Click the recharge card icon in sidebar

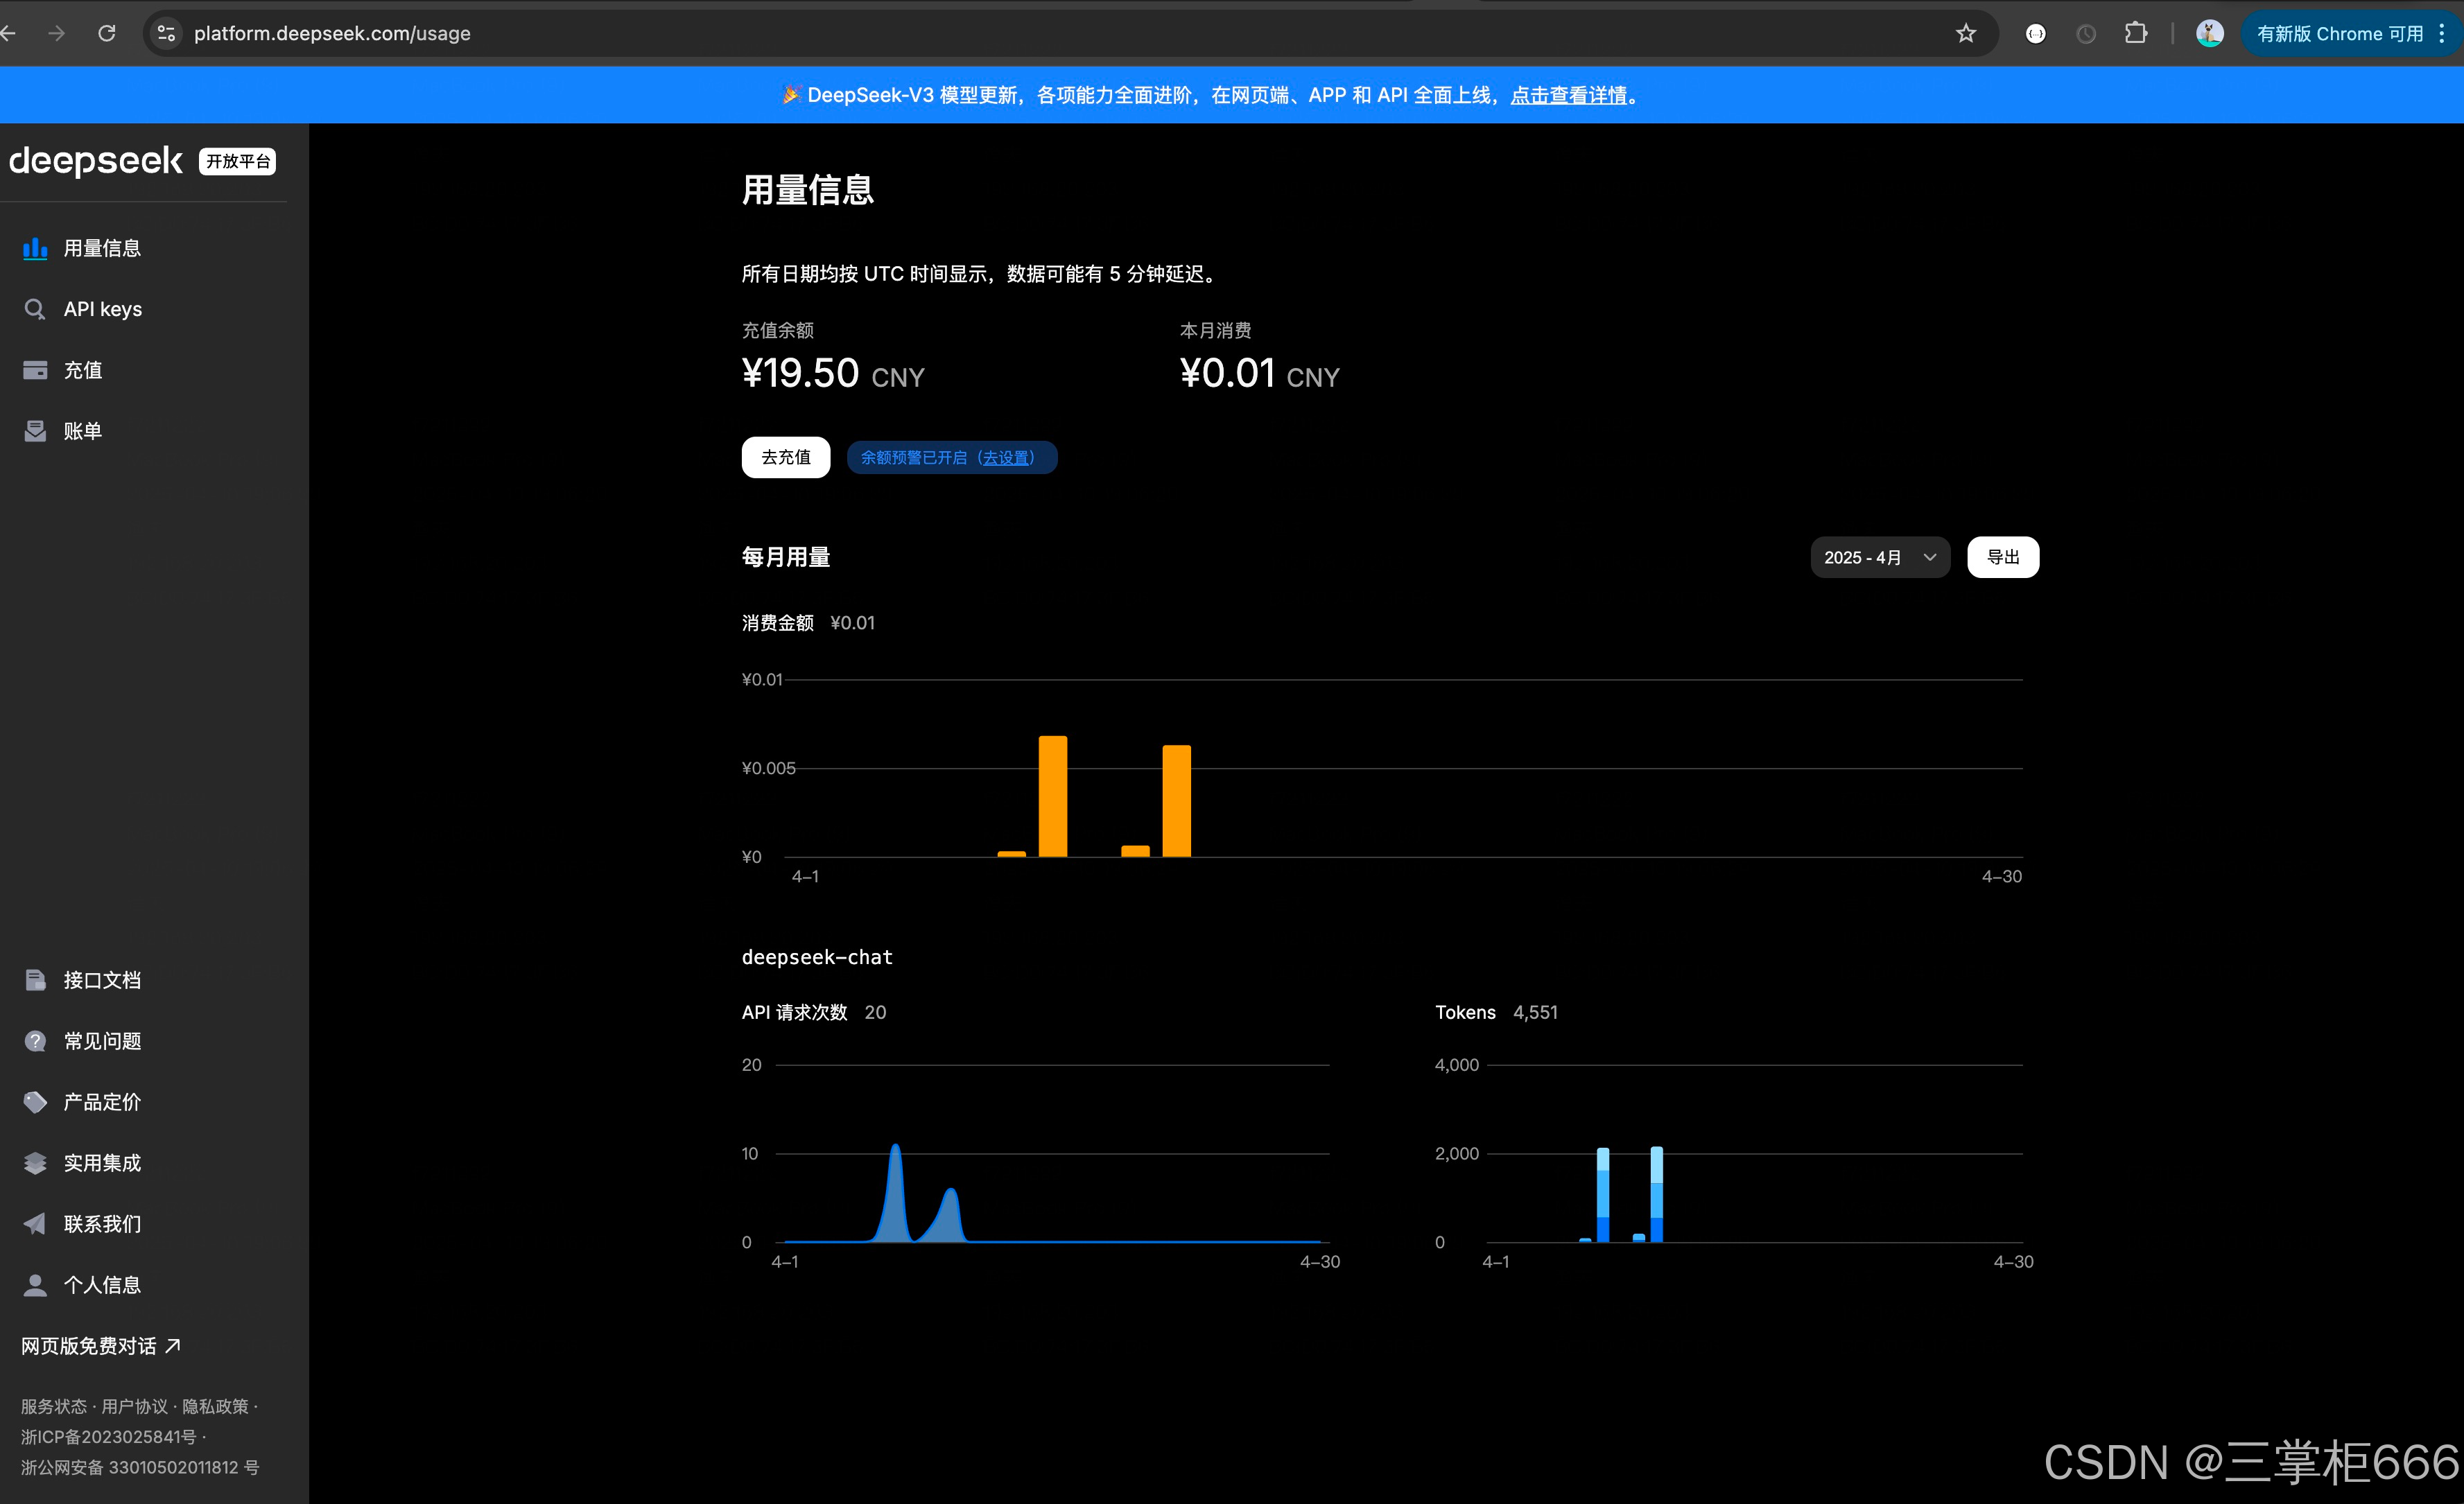coord(35,370)
